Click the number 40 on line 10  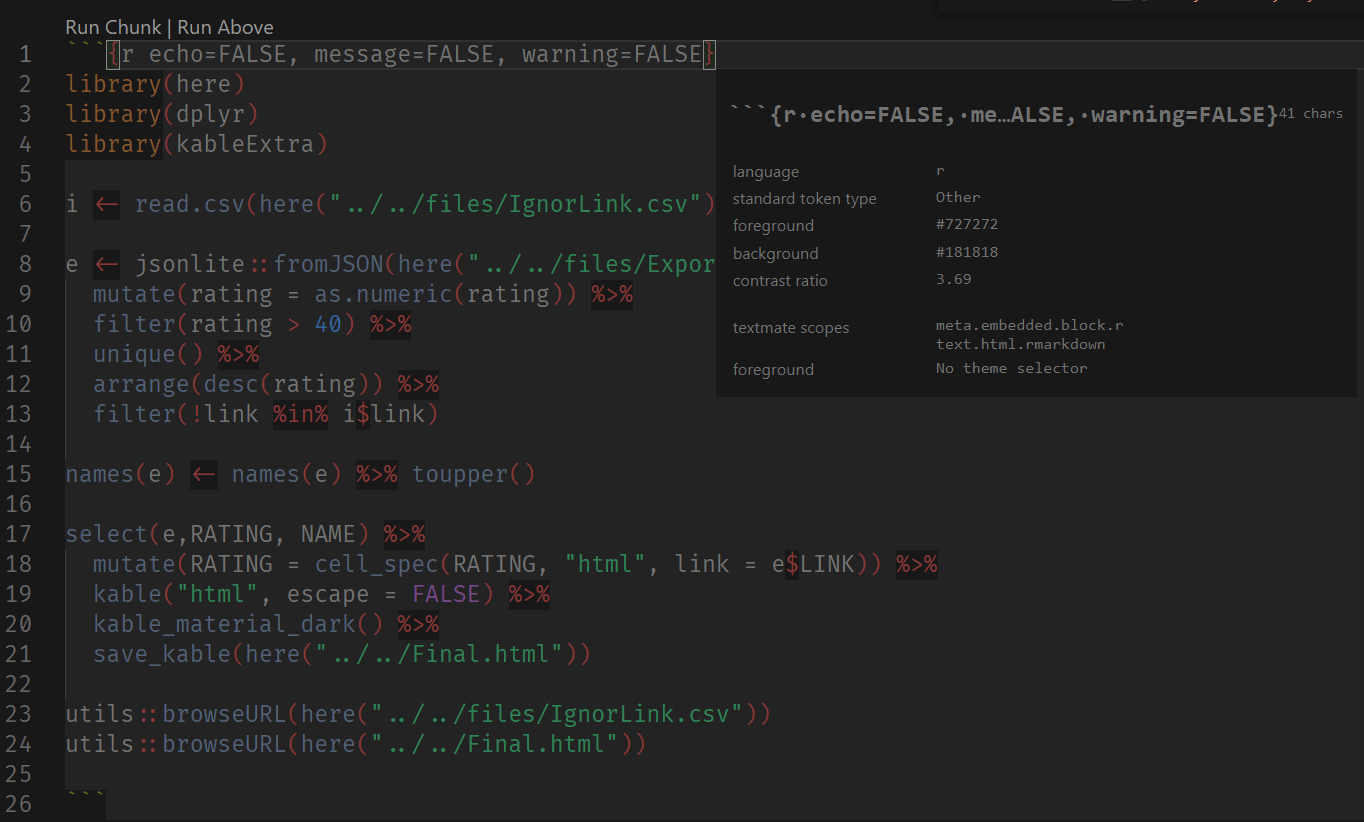pos(328,324)
